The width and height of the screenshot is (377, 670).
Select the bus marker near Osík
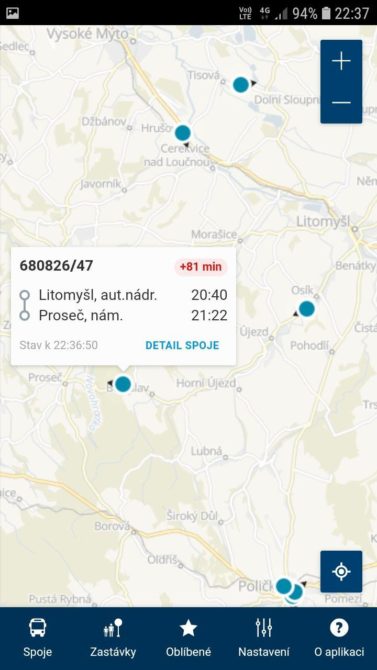pyautogui.click(x=306, y=309)
